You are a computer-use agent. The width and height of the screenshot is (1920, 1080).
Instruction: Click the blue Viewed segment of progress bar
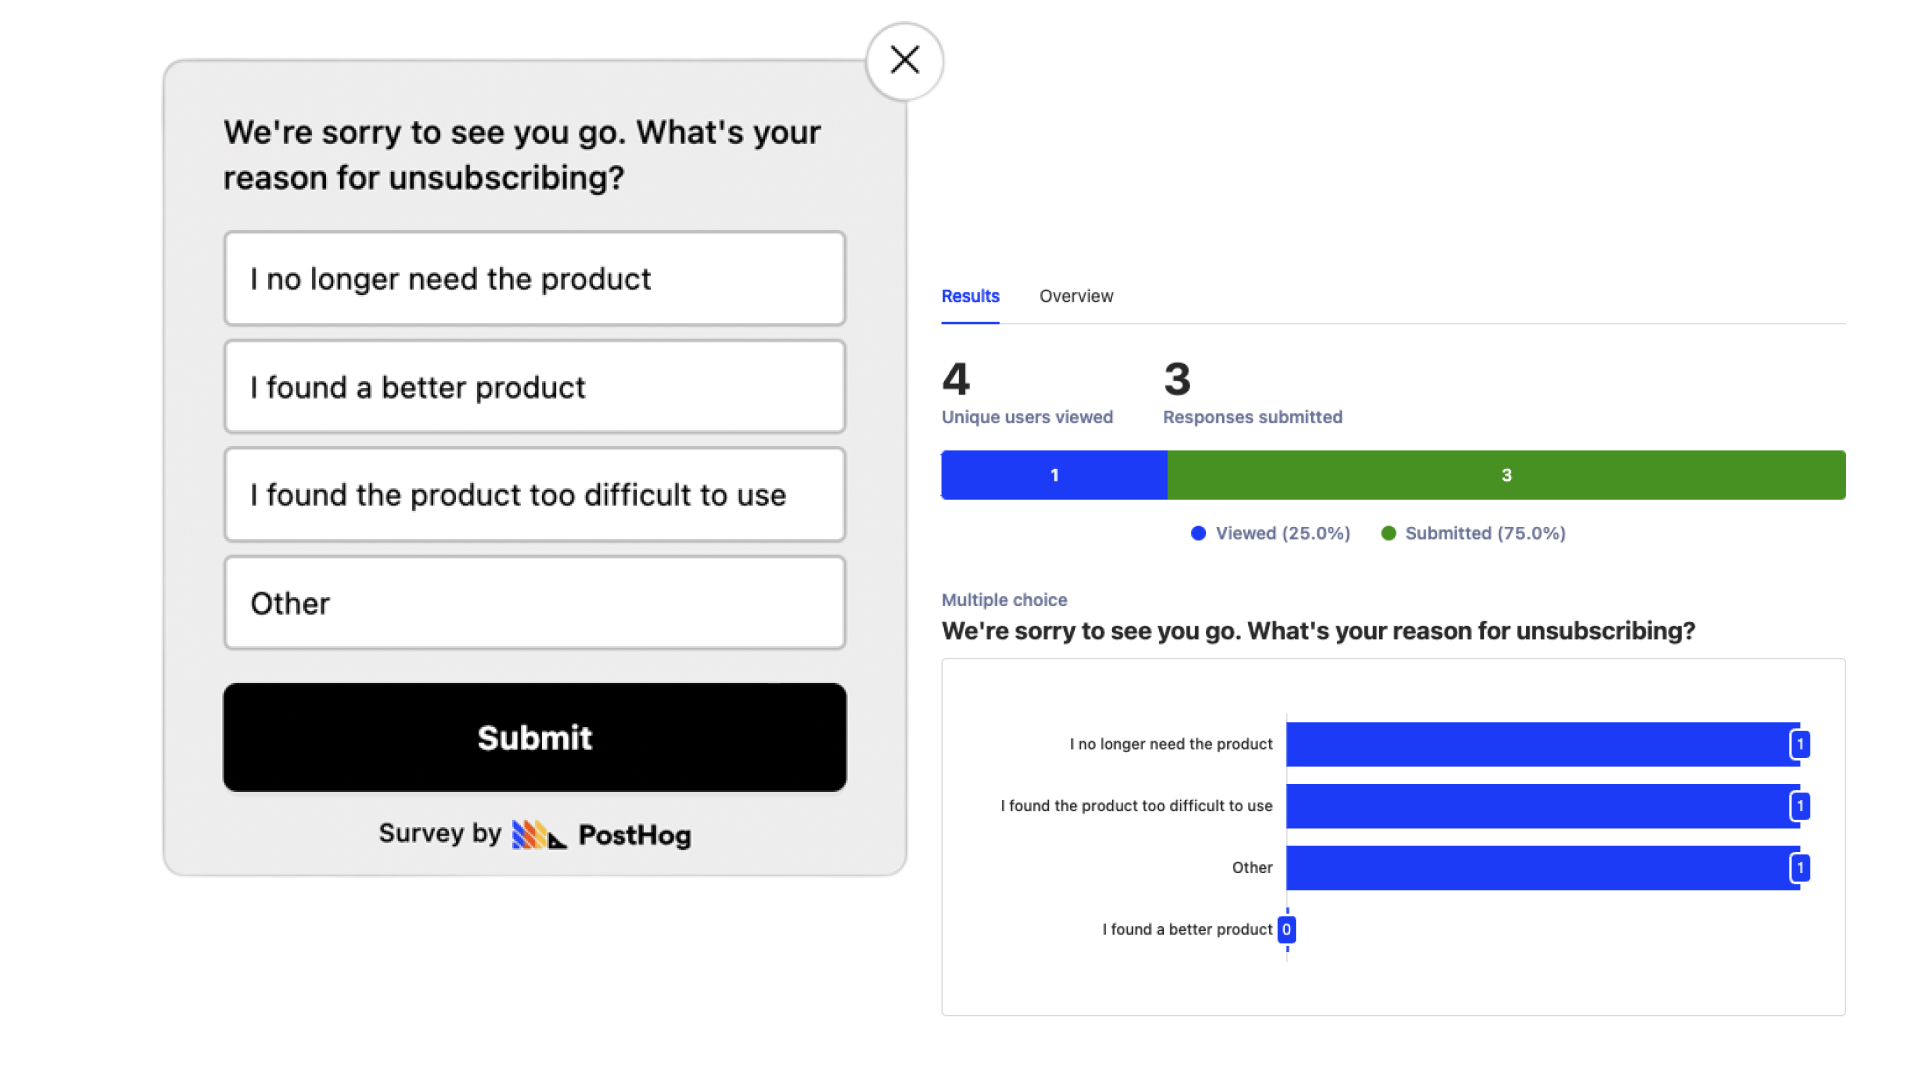1054,475
